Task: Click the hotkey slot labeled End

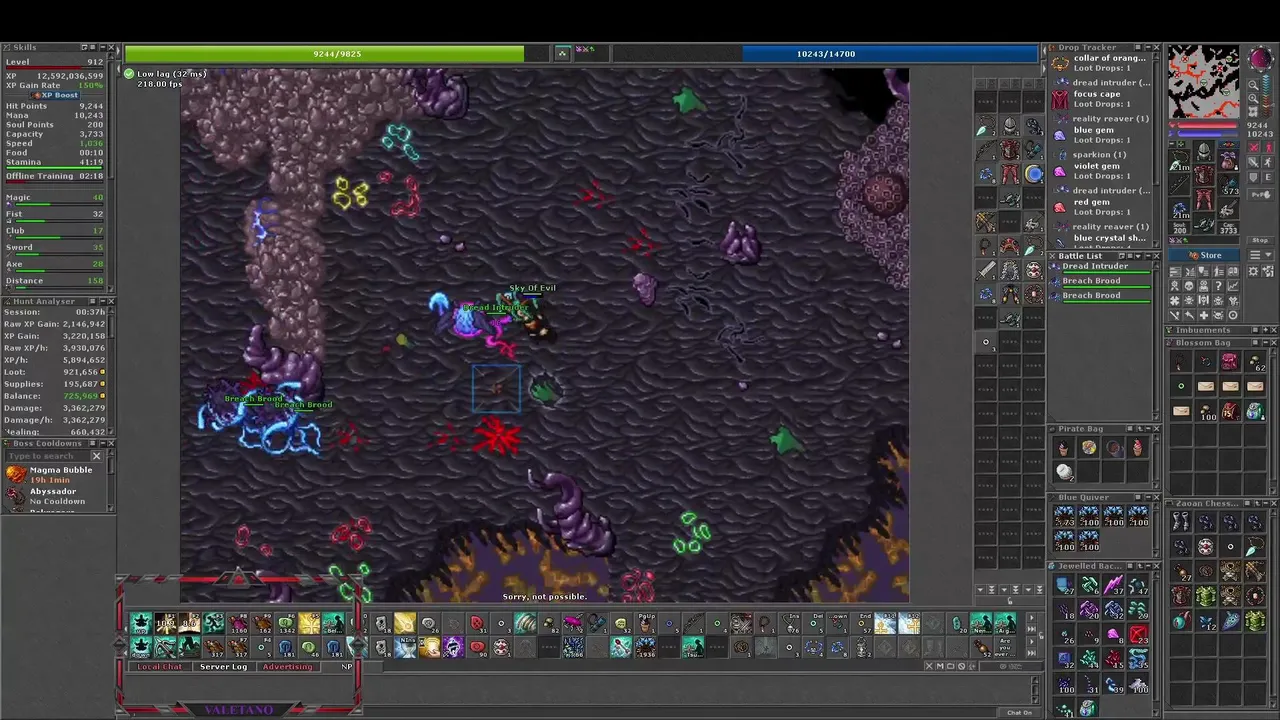Action: (862, 623)
